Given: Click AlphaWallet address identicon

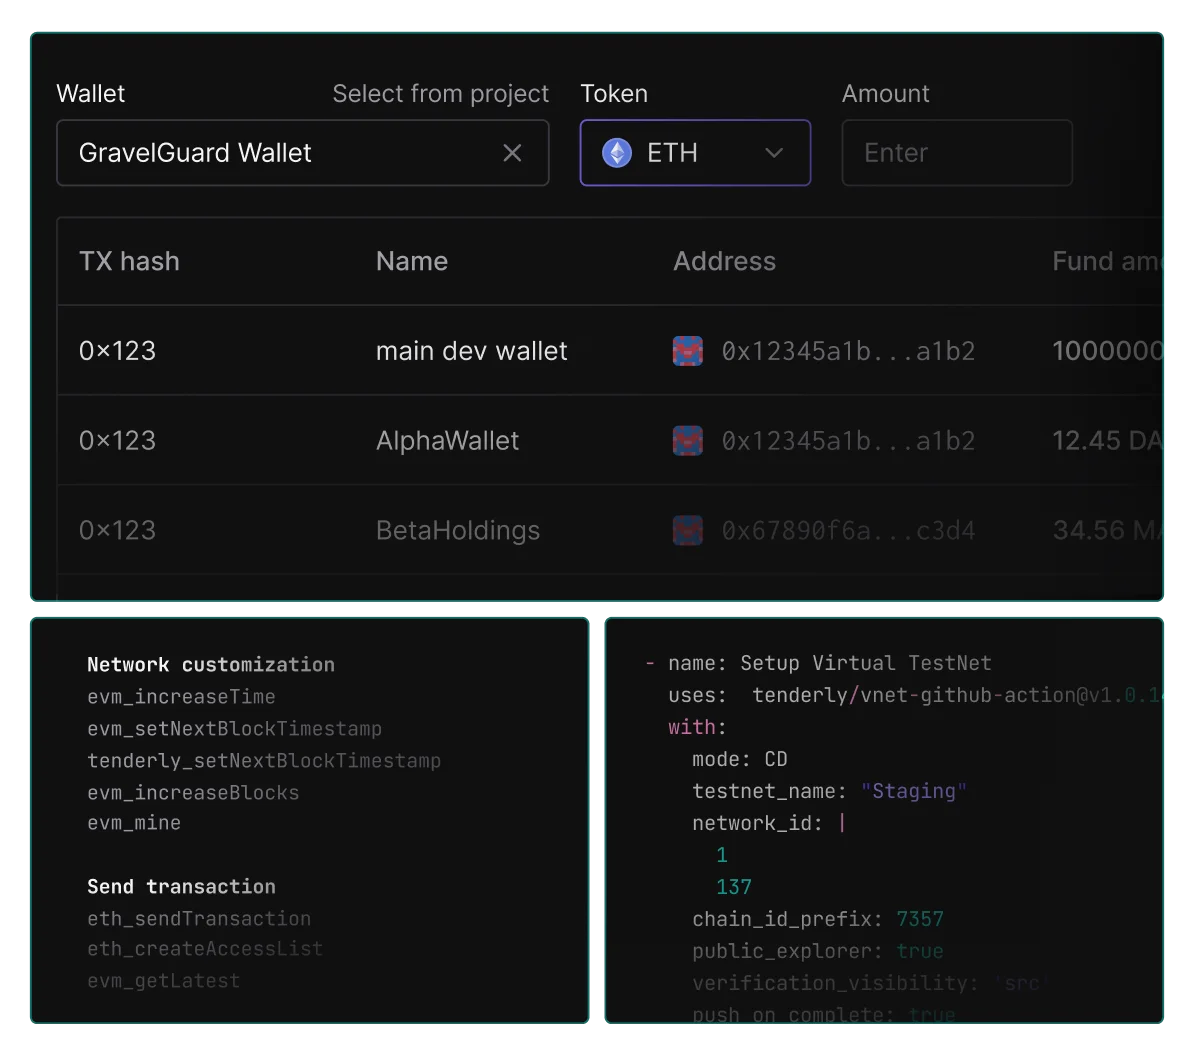Looking at the screenshot, I should (688, 441).
